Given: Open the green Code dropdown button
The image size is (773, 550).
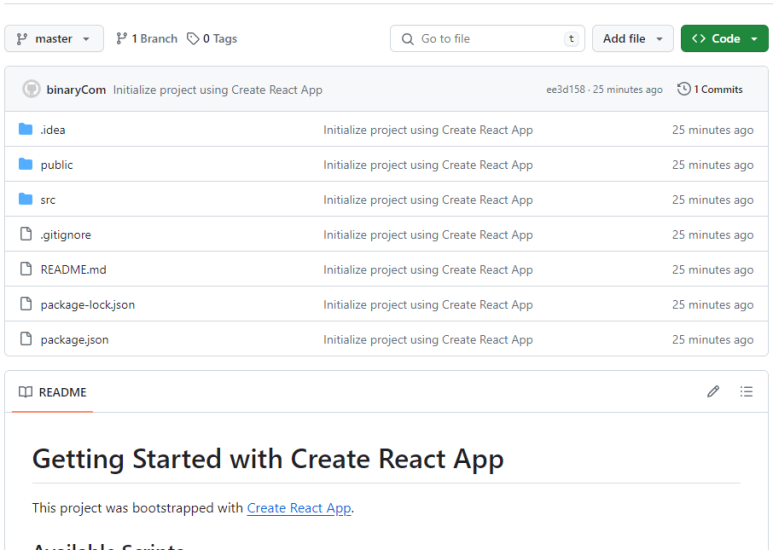Looking at the screenshot, I should [x=724, y=38].
